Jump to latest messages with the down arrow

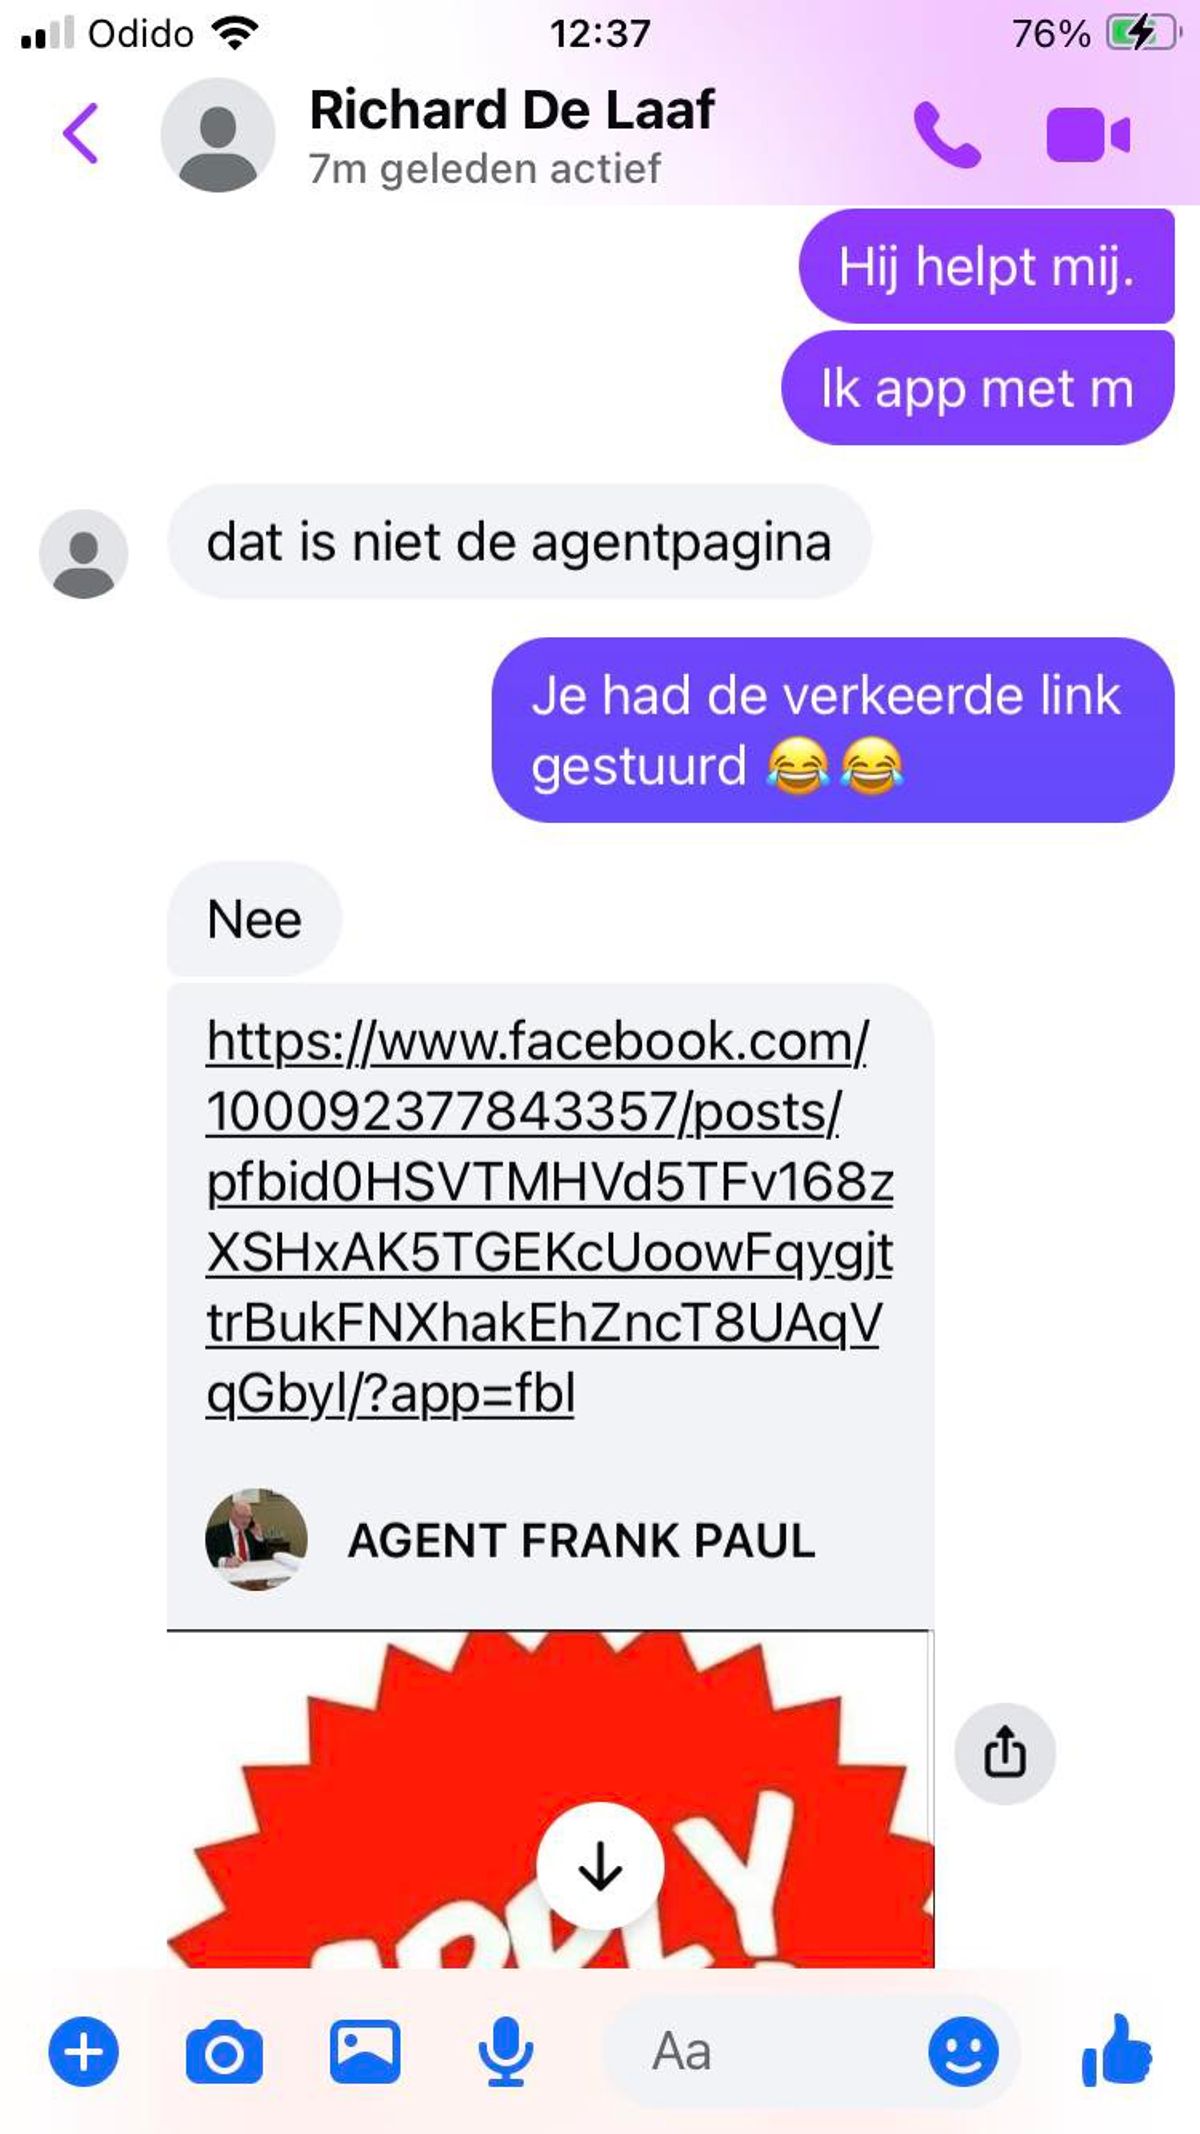600,1866
